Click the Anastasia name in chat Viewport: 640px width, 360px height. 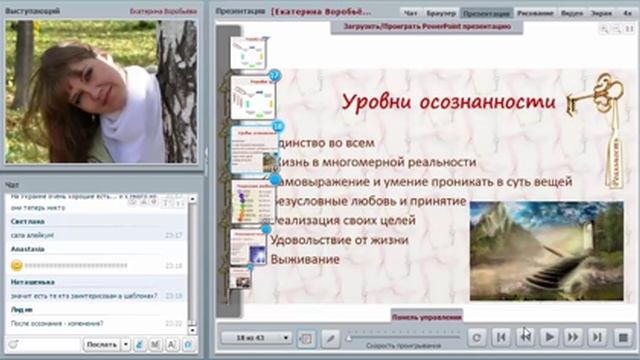[x=28, y=249]
